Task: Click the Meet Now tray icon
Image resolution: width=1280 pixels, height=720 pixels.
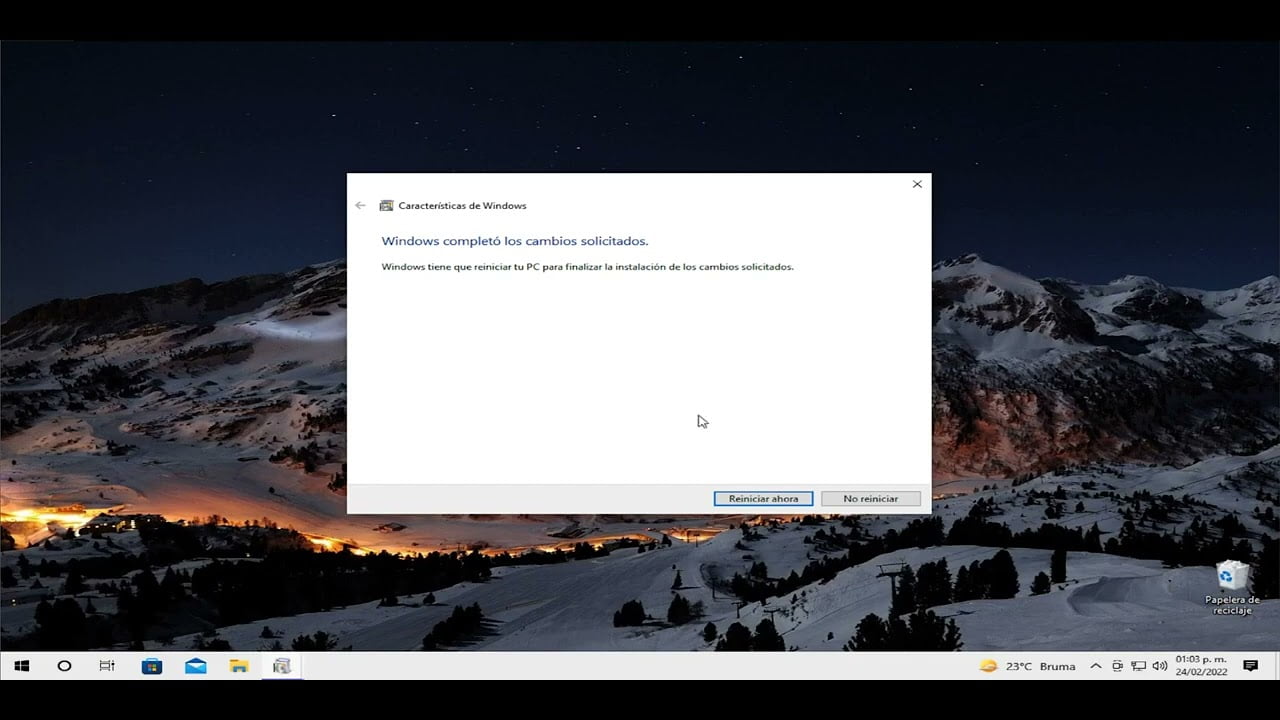Action: click(1117, 666)
